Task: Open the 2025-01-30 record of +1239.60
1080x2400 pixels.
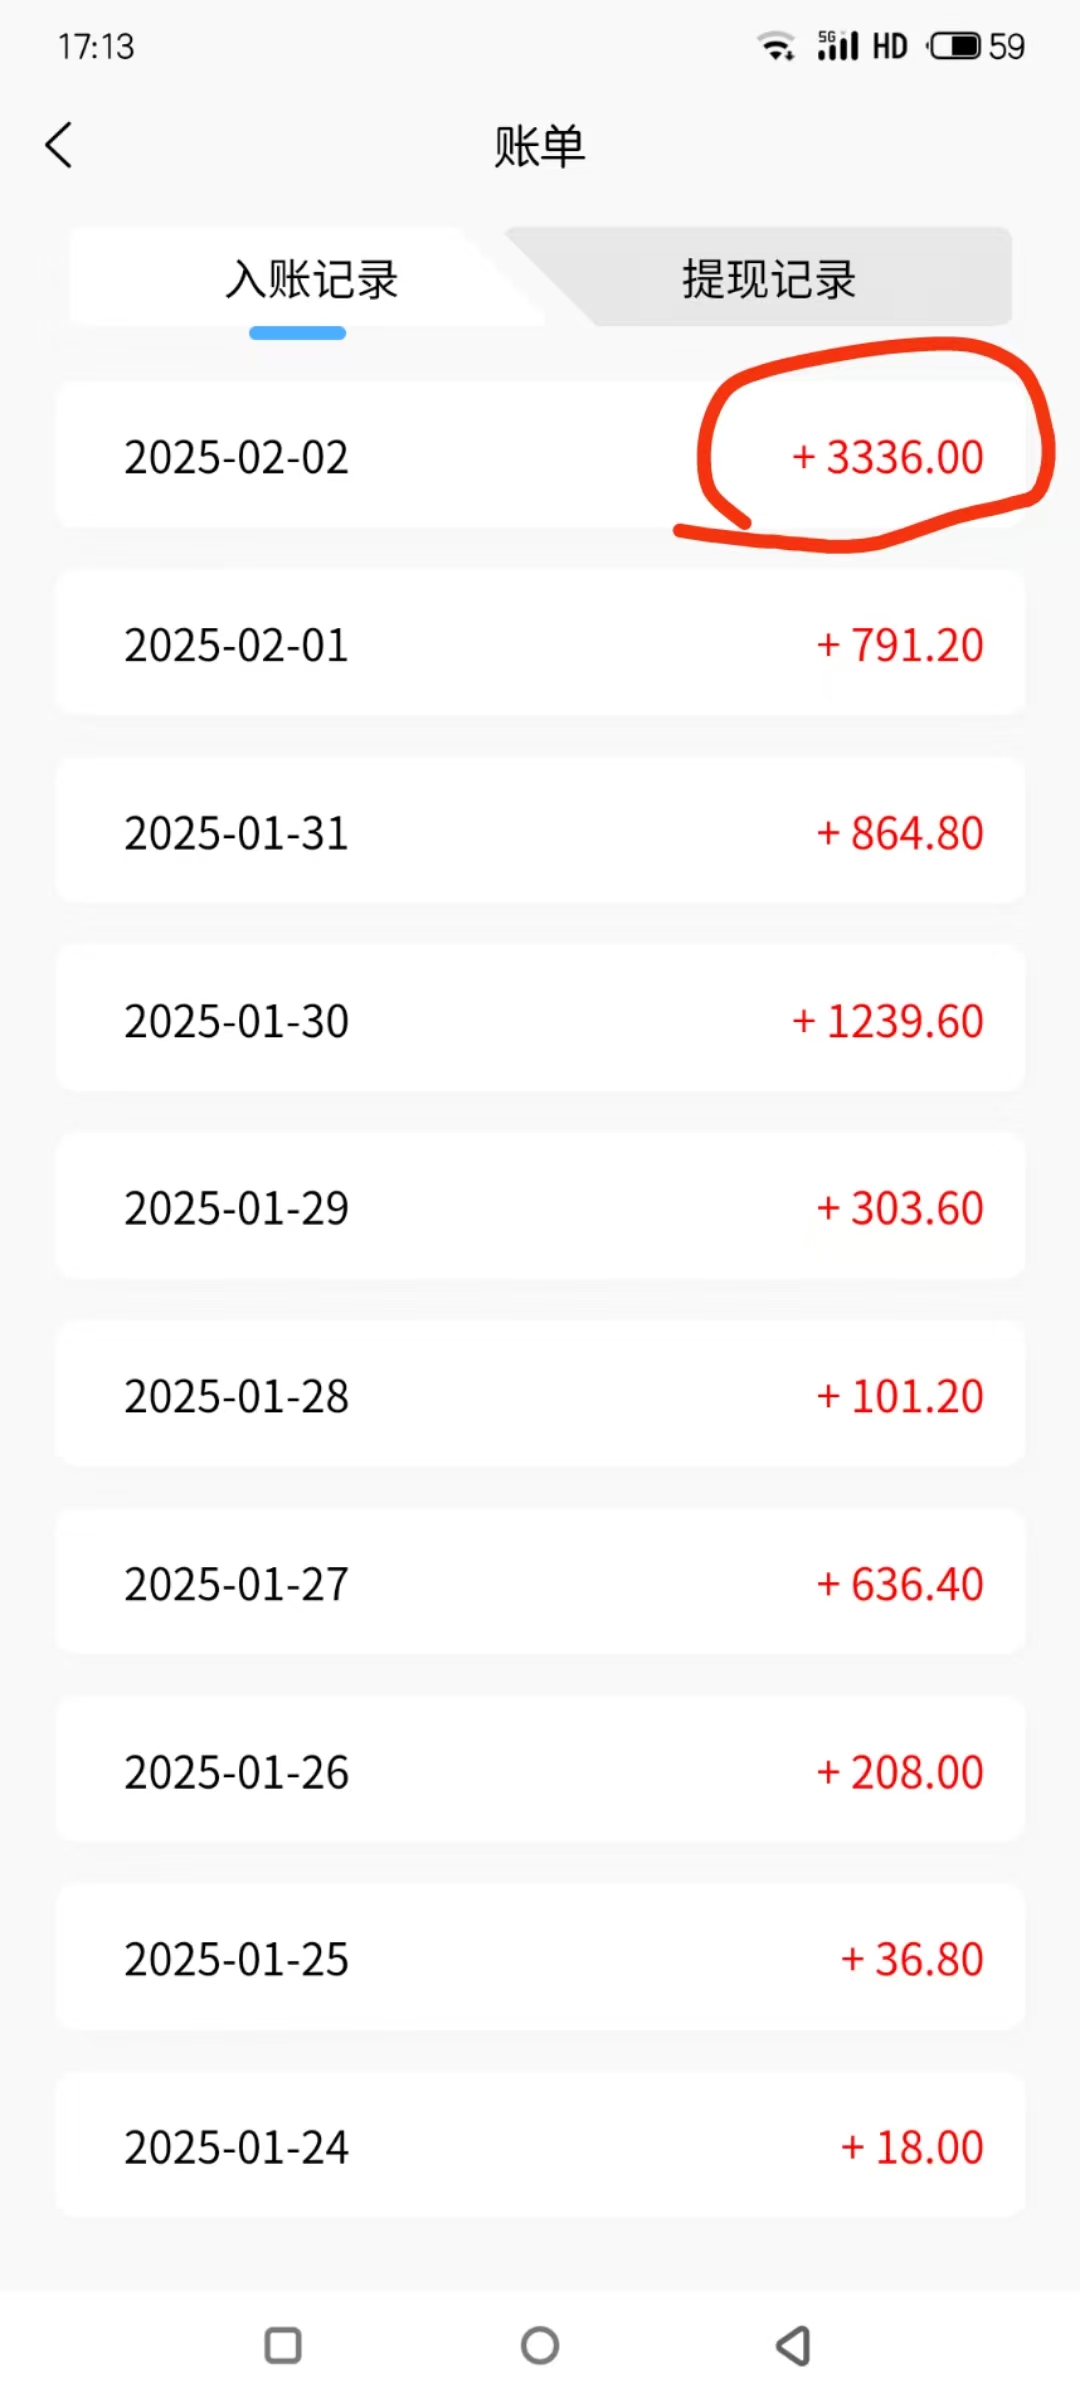Action: pos(540,1020)
